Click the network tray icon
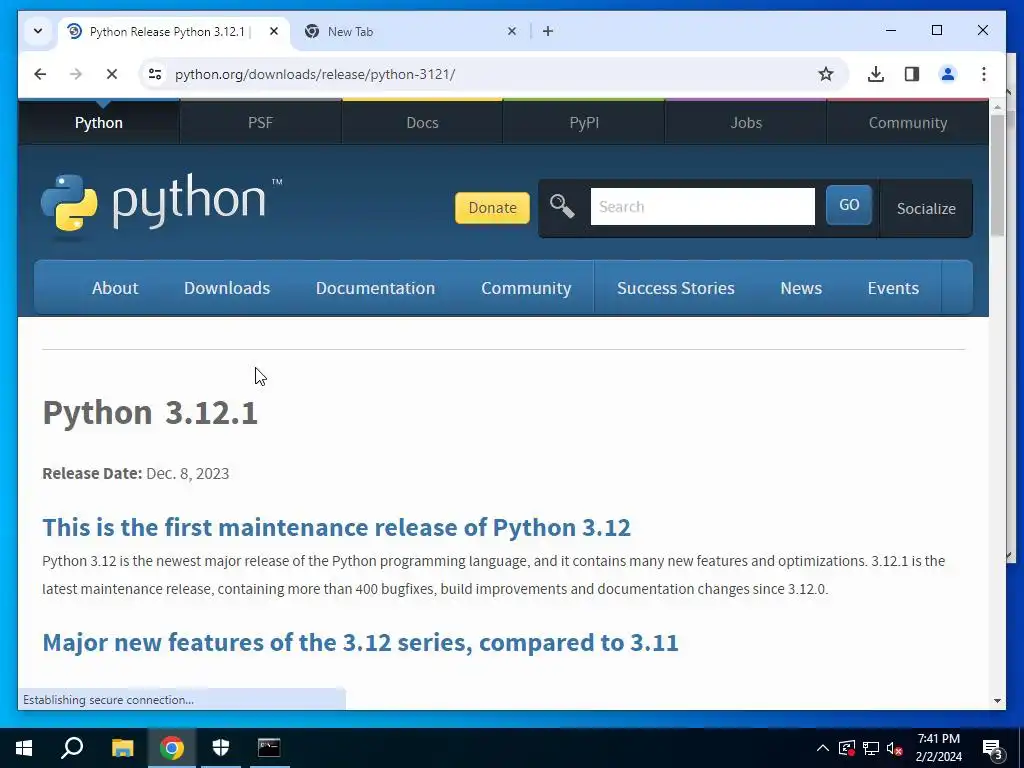Image resolution: width=1024 pixels, height=768 pixels. (x=871, y=748)
